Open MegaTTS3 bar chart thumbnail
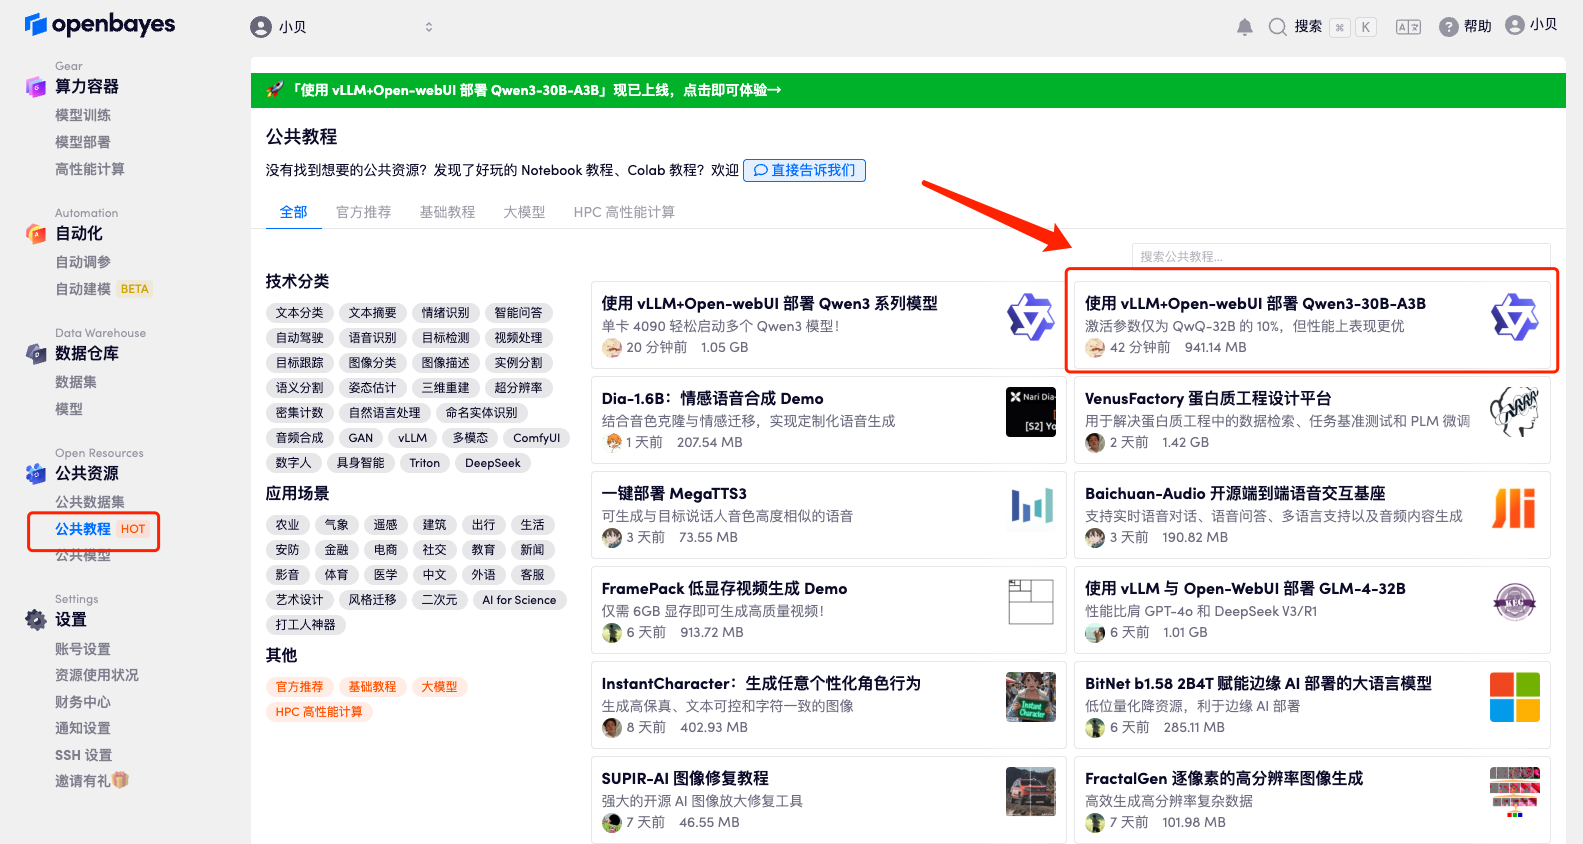 coord(1030,507)
